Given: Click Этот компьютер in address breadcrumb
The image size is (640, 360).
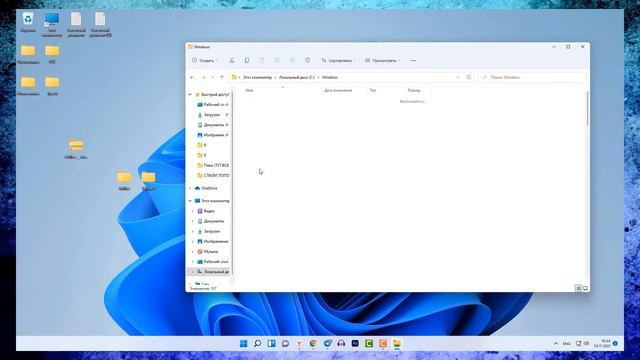Looking at the screenshot, I should pos(257,77).
